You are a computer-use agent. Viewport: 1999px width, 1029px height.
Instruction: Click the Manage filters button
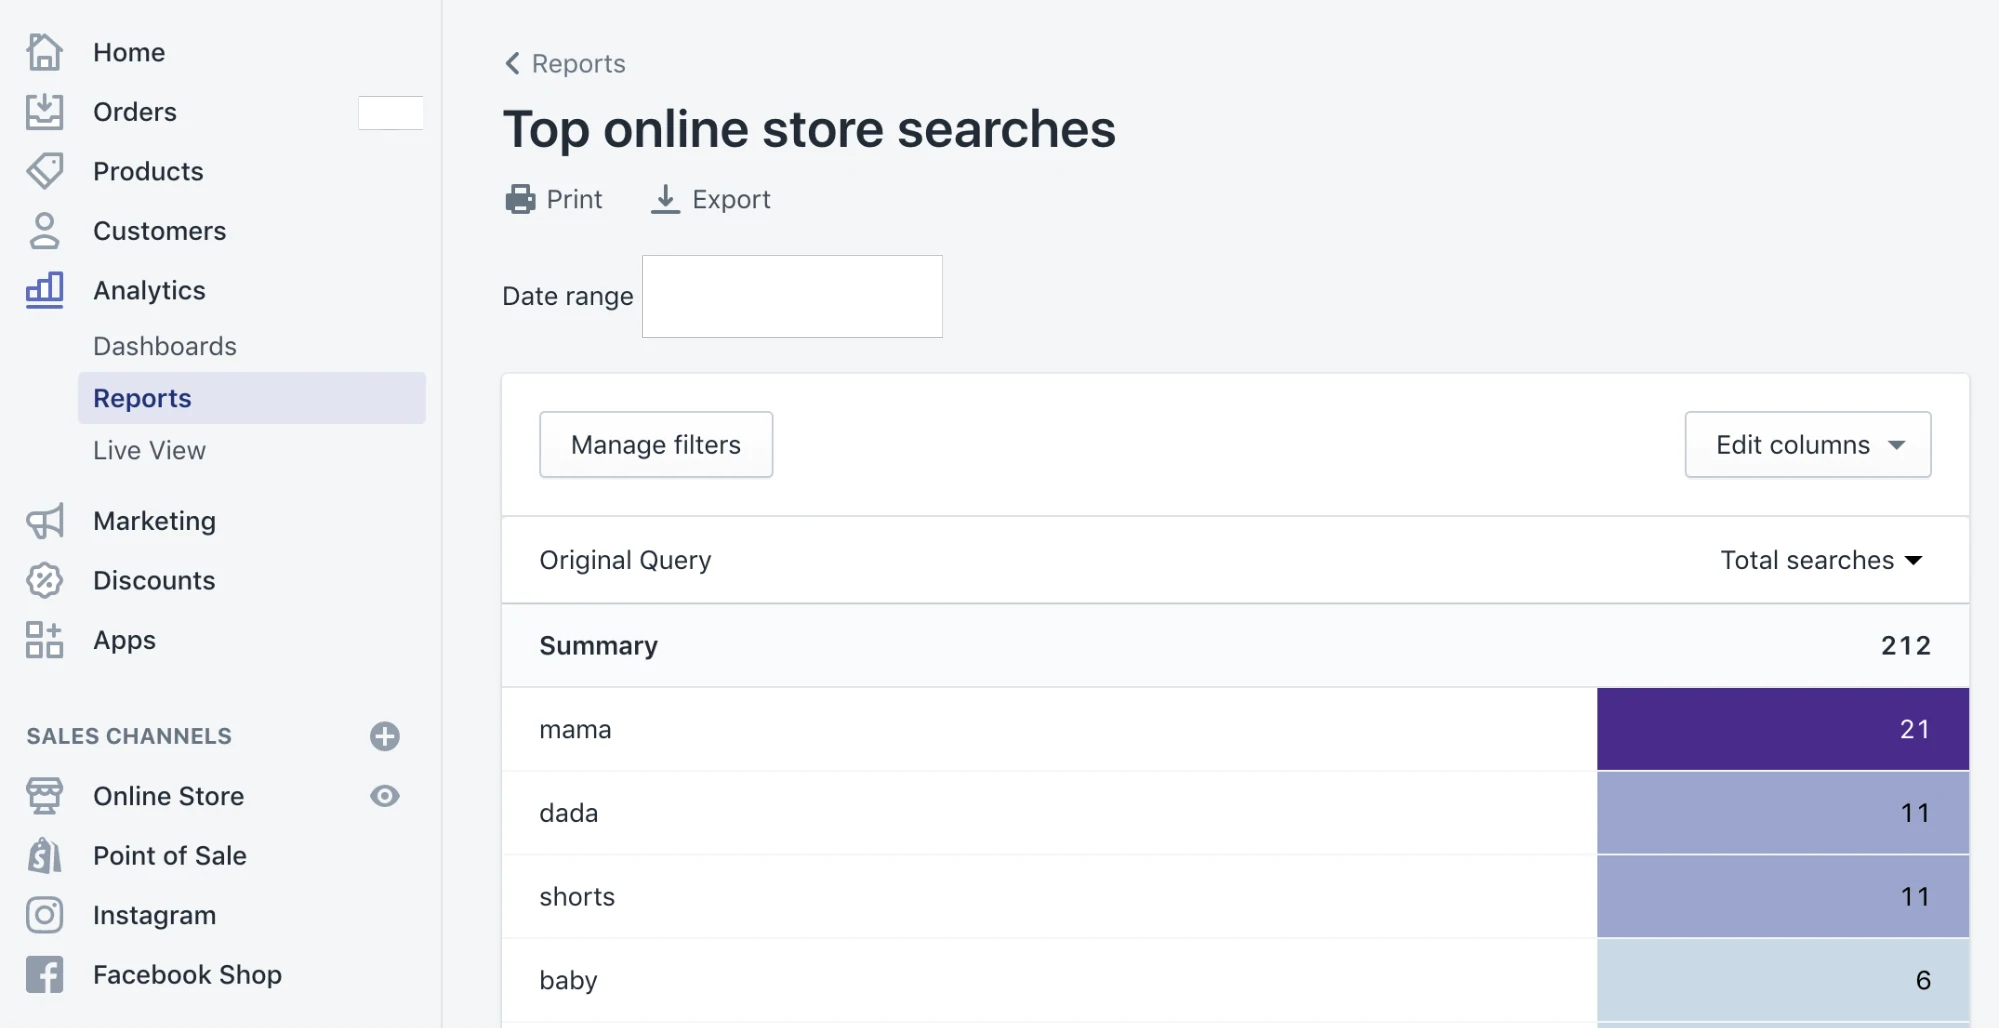click(x=656, y=445)
